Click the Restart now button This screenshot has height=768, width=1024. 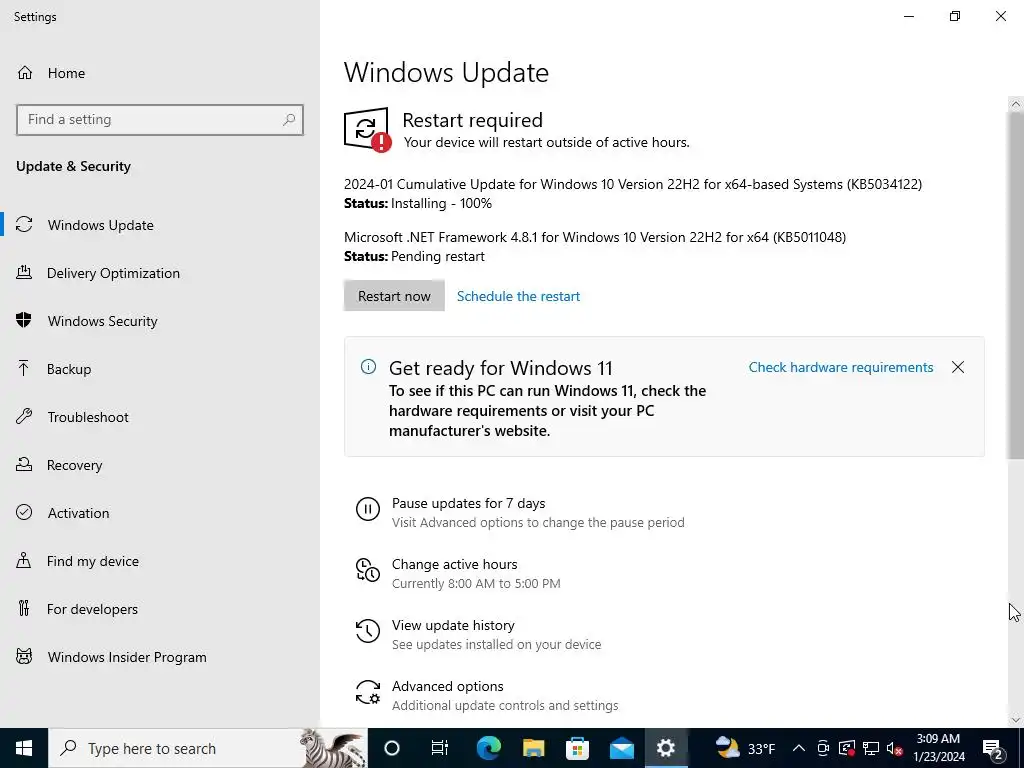(x=394, y=296)
